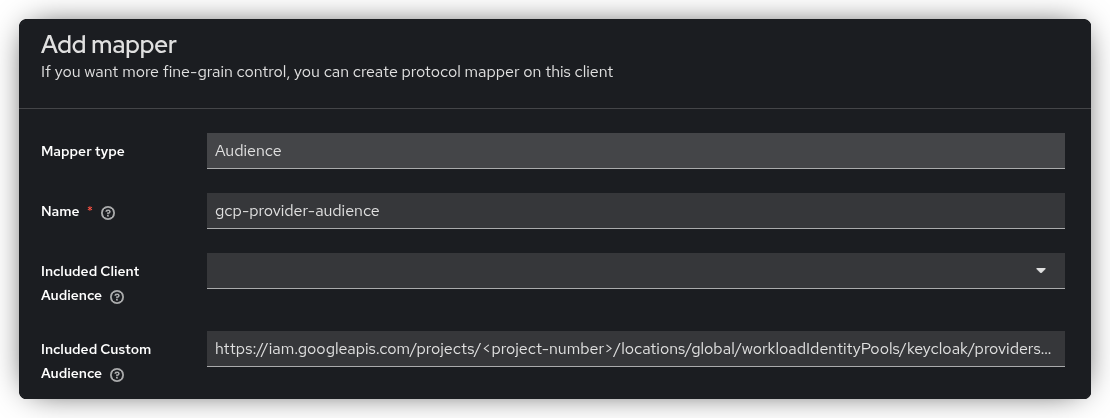Click 'fine-grain control' in the description text

point(220,72)
